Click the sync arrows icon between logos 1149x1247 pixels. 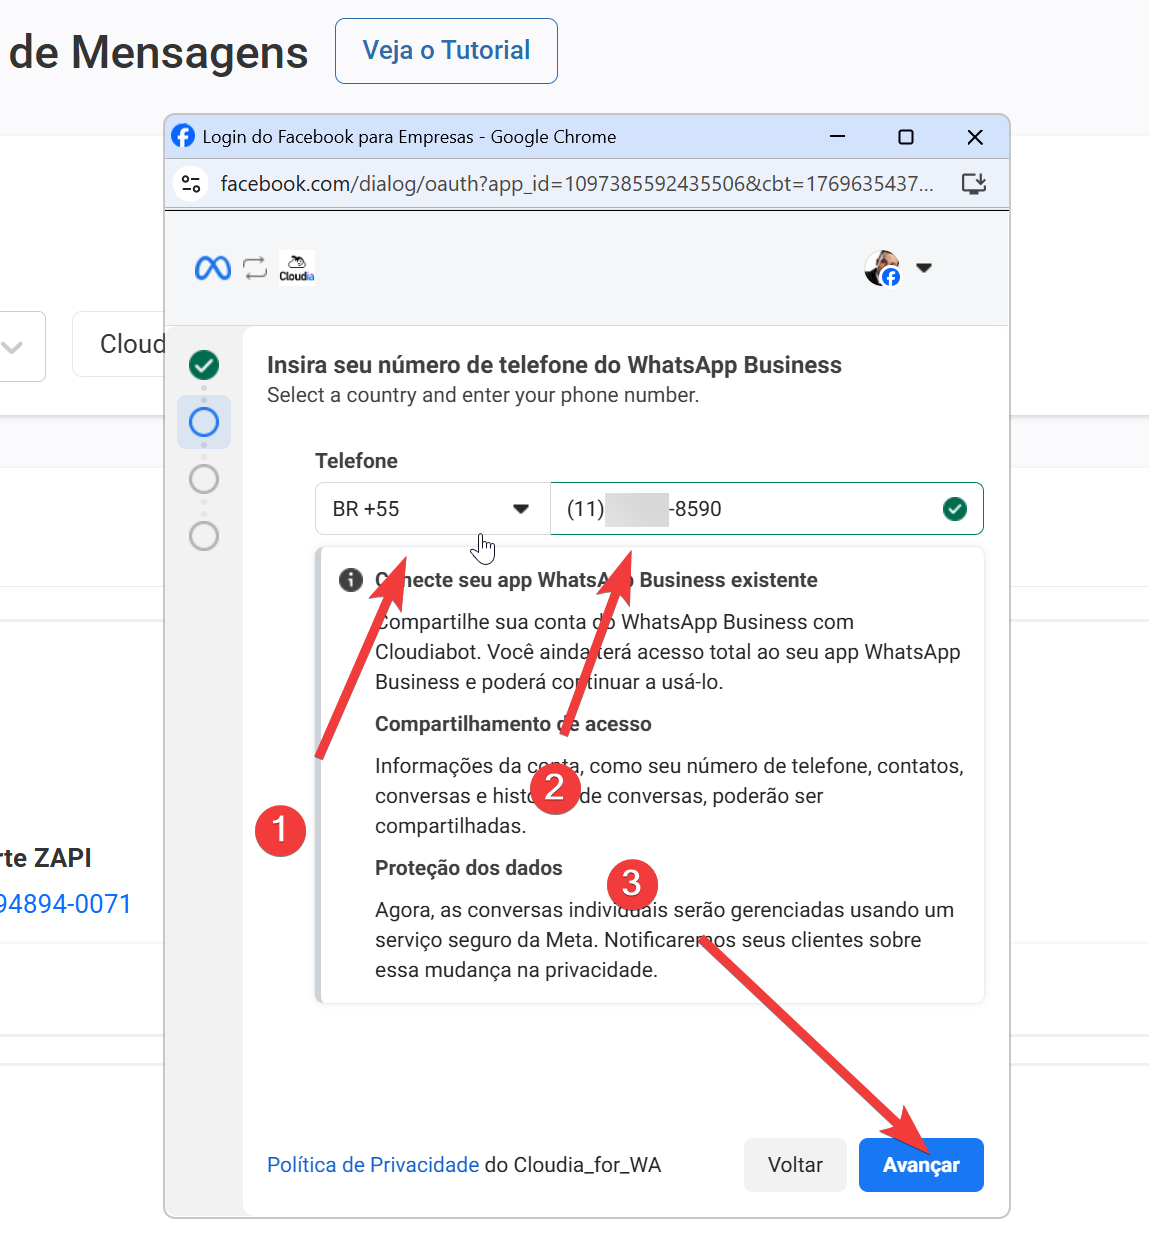tap(255, 268)
